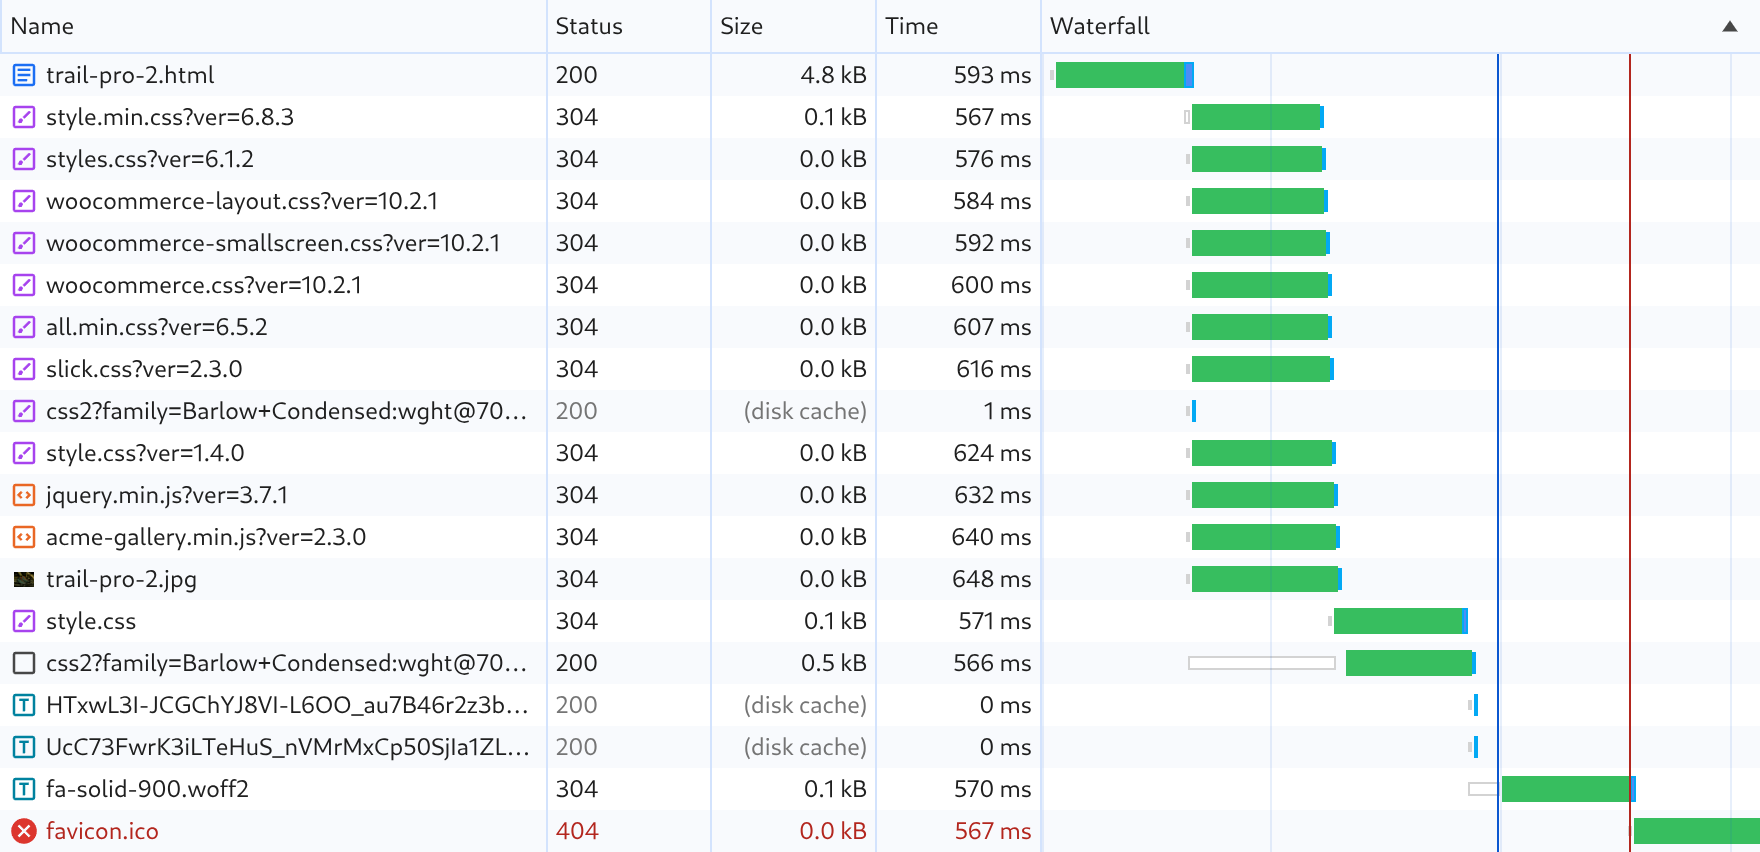Click the script icon beside acme-gallery.min.js
This screenshot has width=1760, height=852.
[24, 537]
